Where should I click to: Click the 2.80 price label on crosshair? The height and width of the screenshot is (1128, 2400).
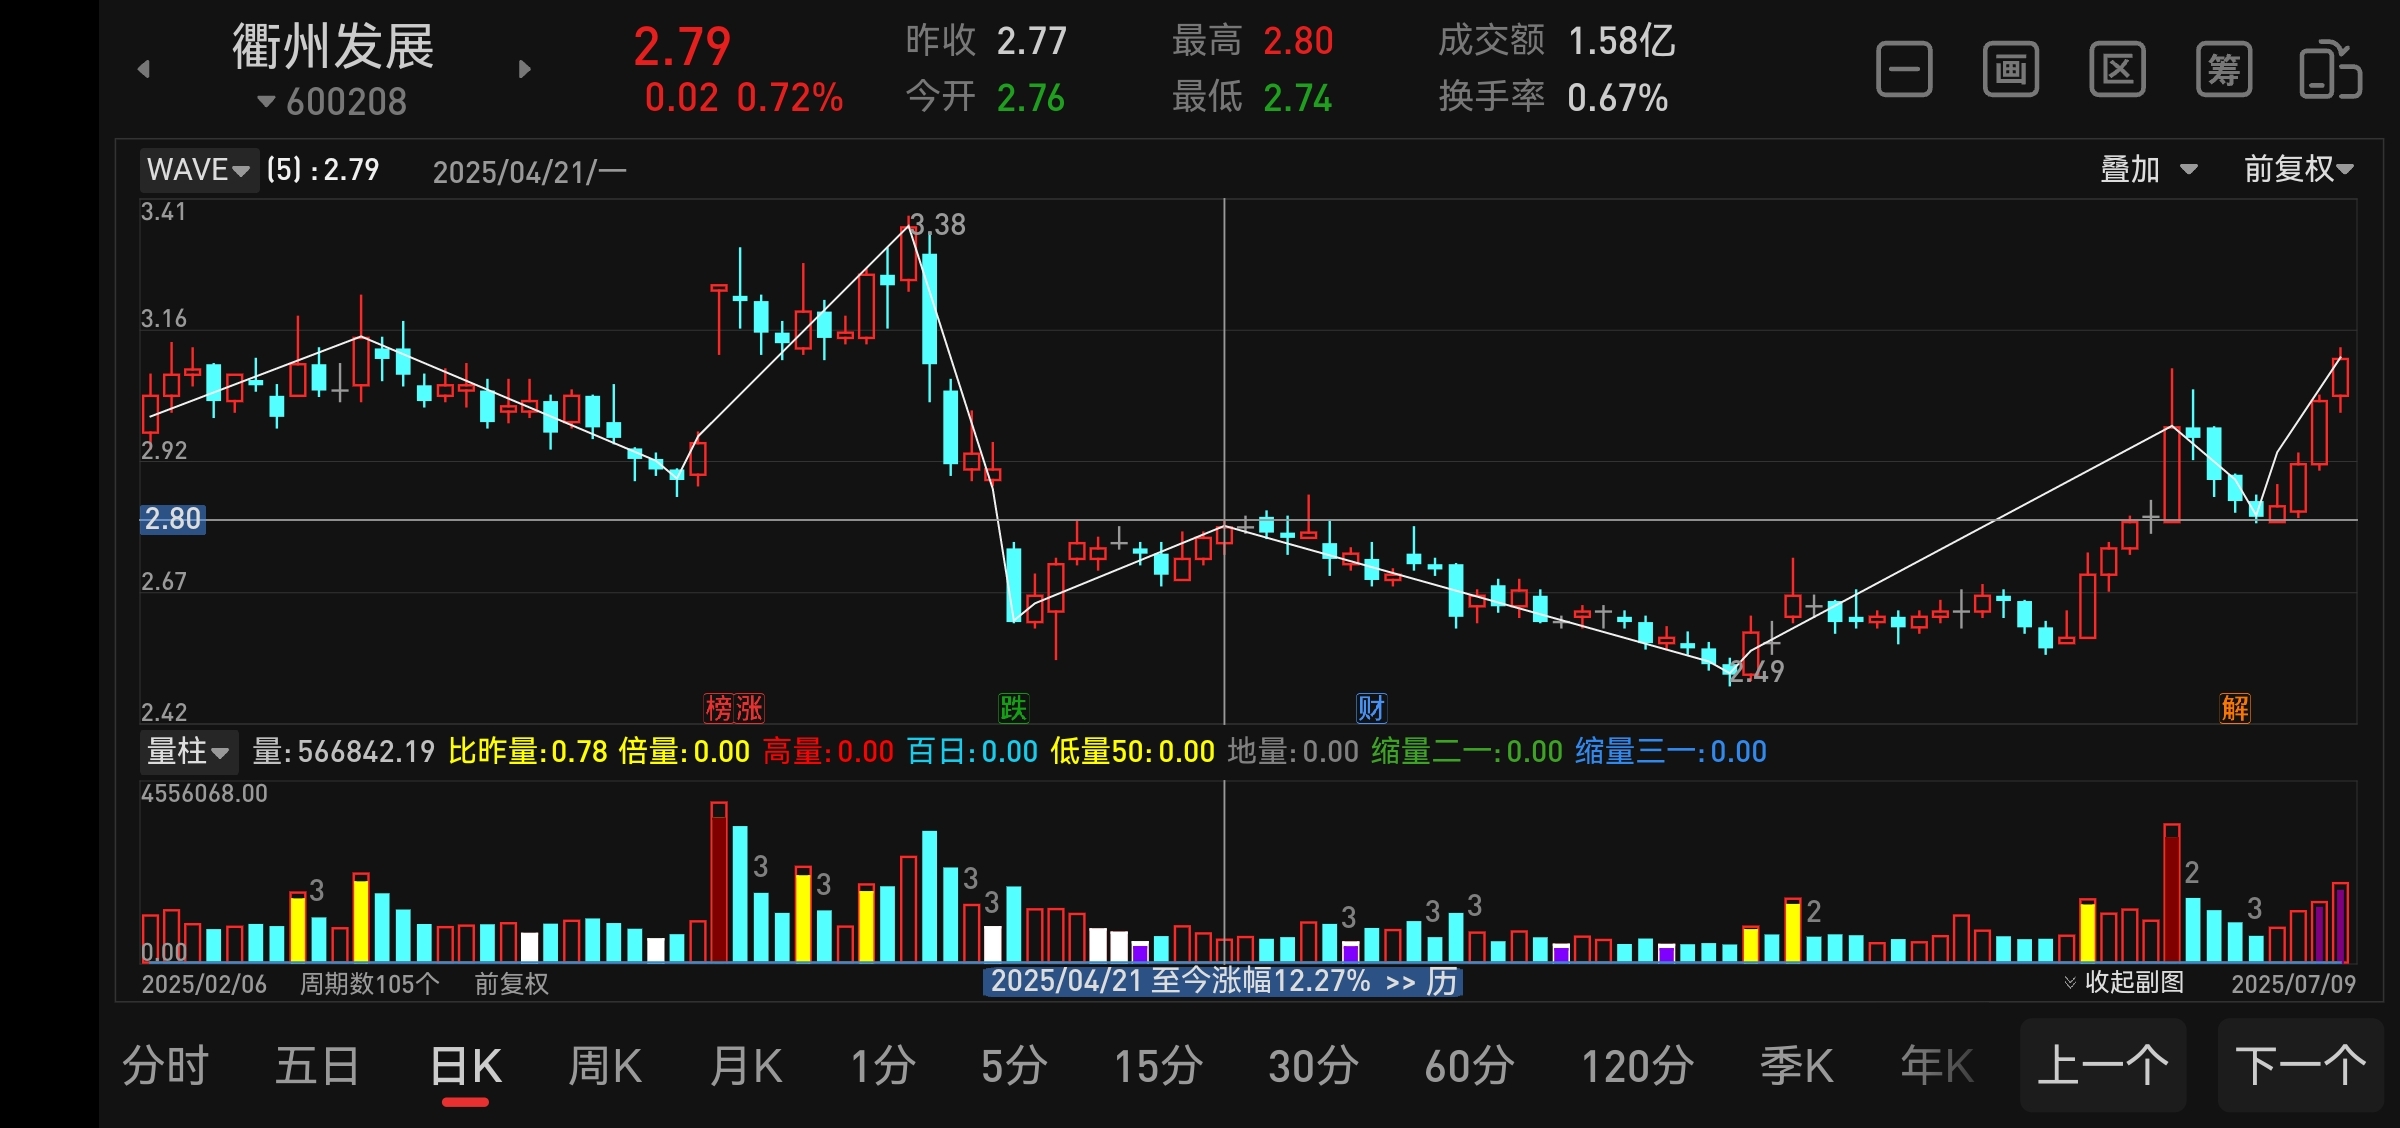click(172, 519)
